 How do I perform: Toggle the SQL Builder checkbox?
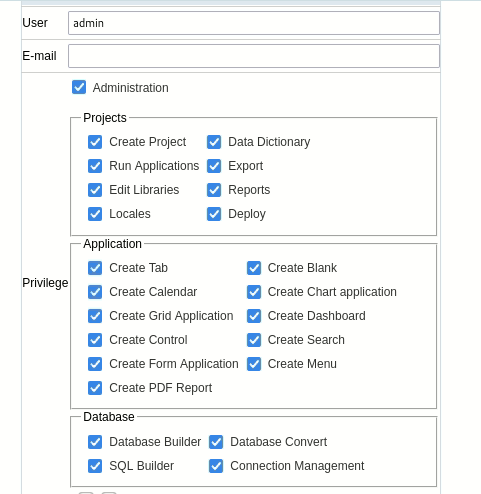pyautogui.click(x=95, y=466)
